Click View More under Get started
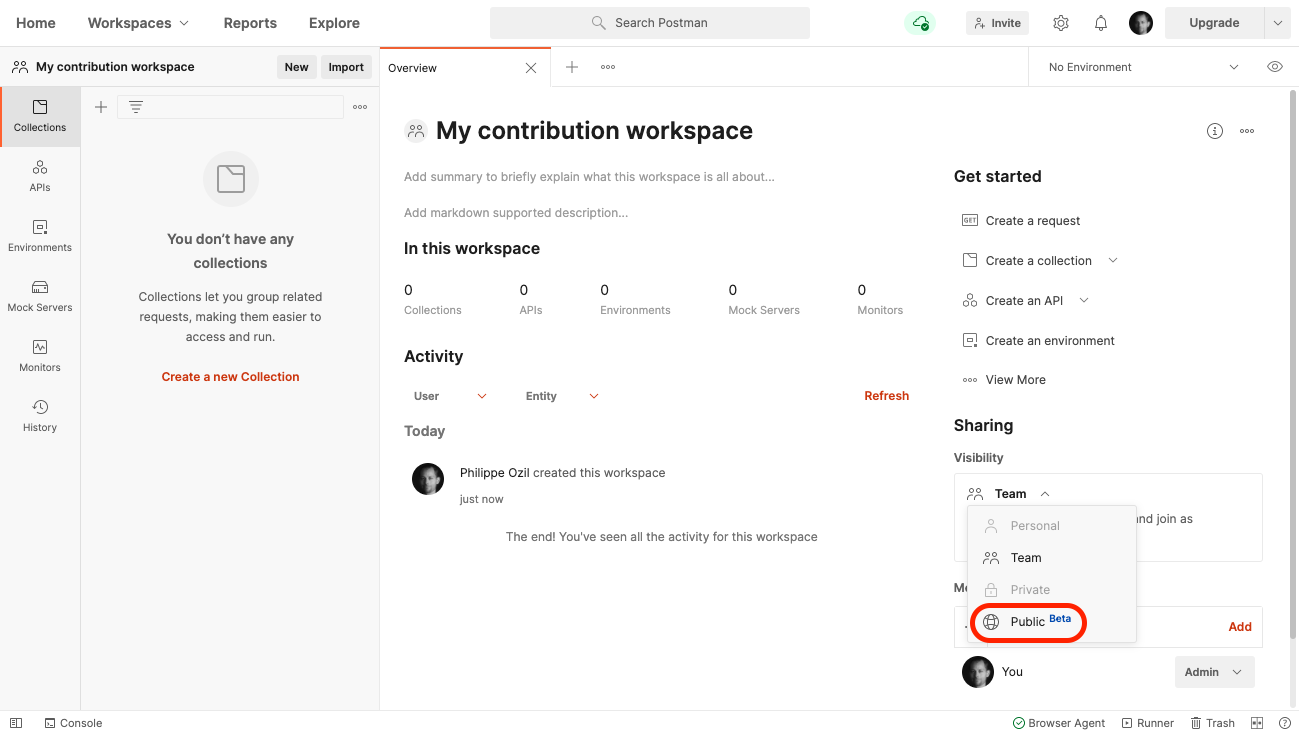 (x=1004, y=380)
